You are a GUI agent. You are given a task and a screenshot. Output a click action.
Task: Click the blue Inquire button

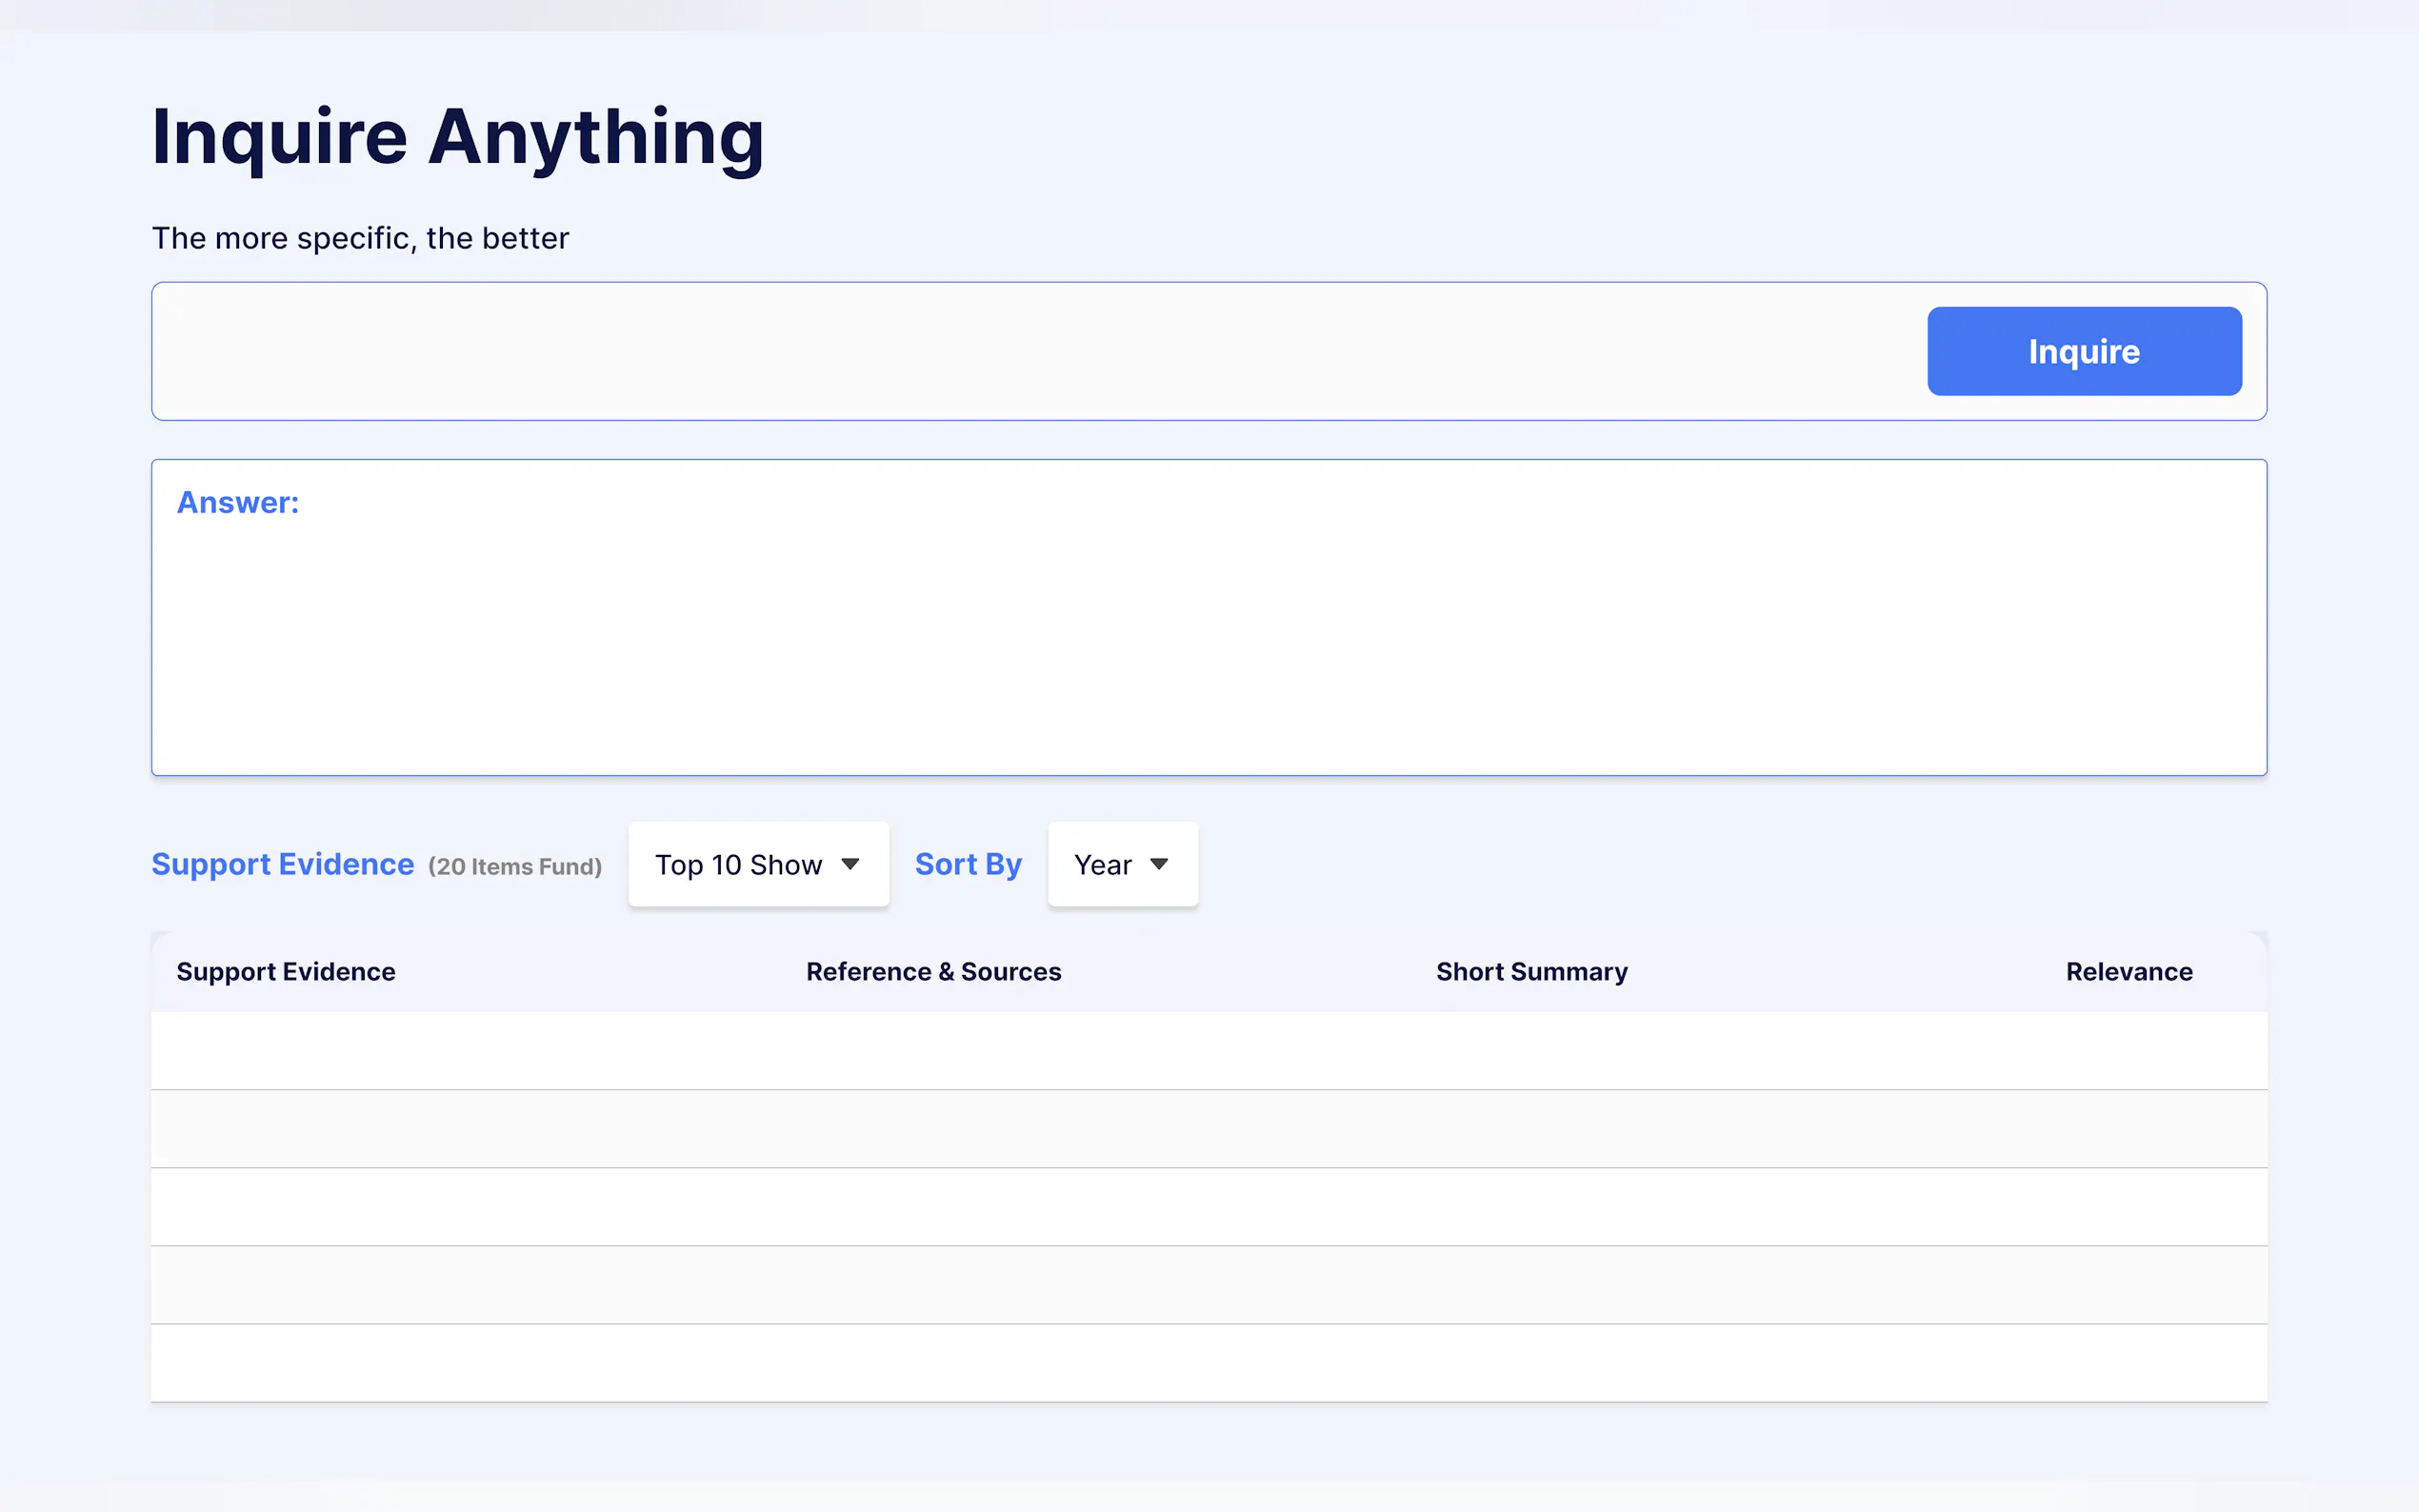pos(2083,351)
